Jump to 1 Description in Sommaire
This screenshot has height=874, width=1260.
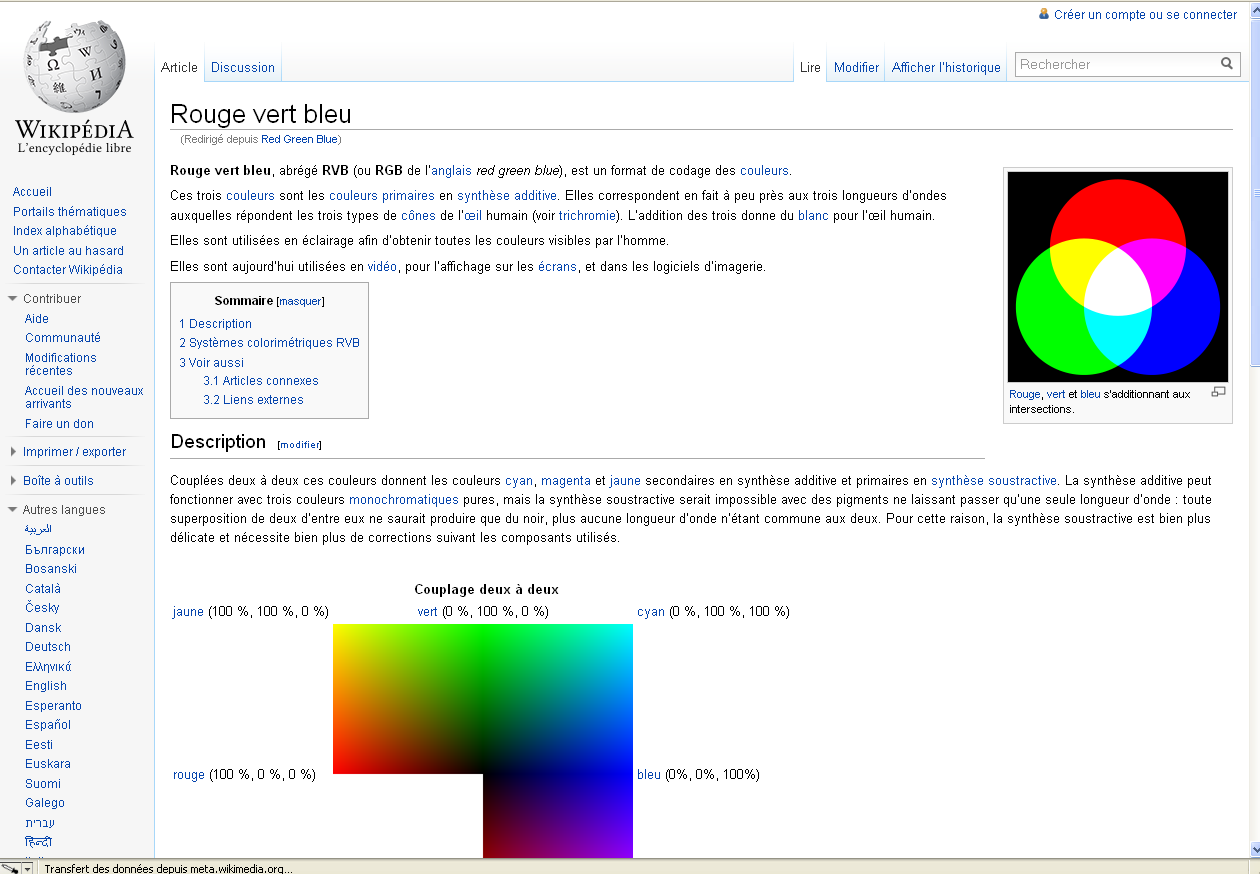pyautogui.click(x=216, y=324)
